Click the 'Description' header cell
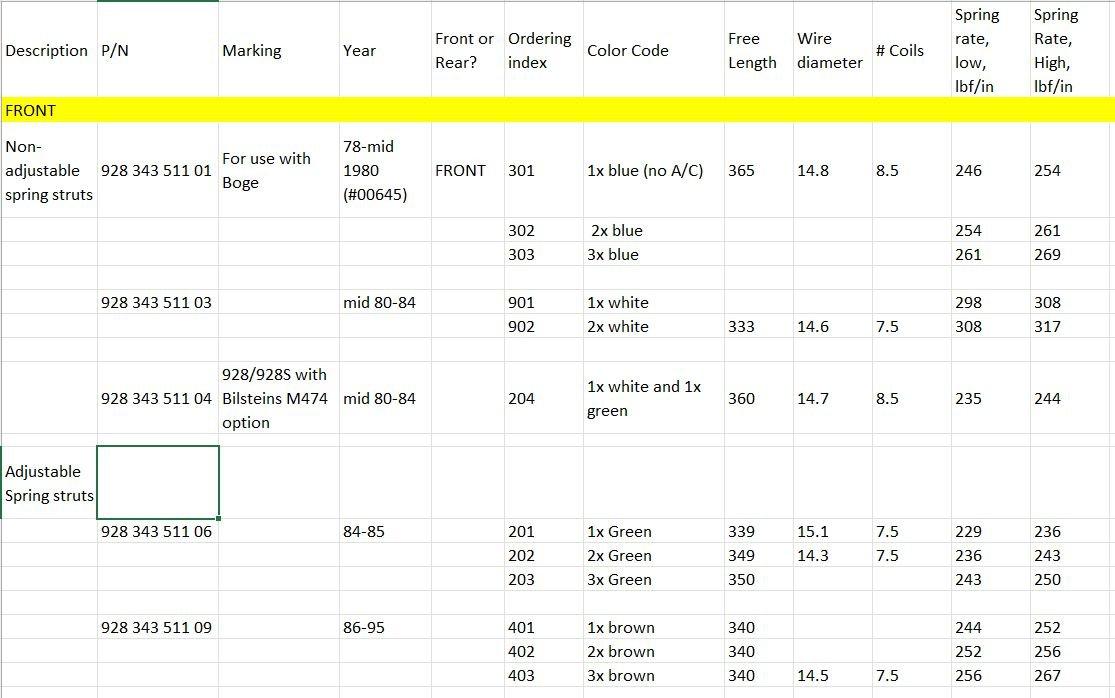 pyautogui.click(x=47, y=50)
